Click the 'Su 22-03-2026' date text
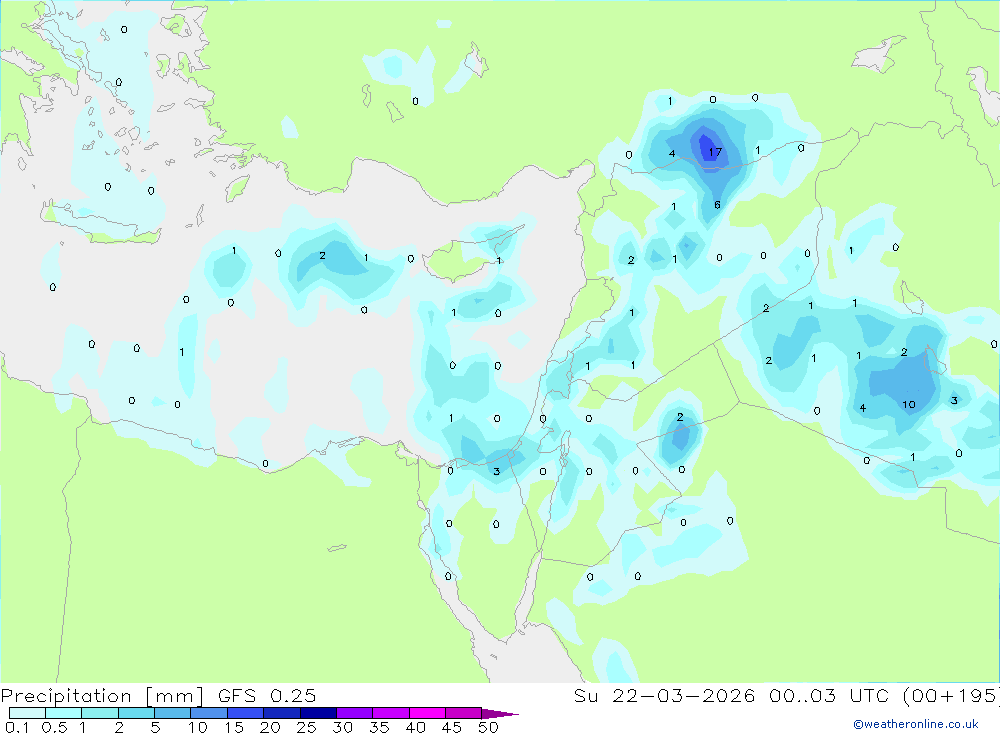 [664, 696]
